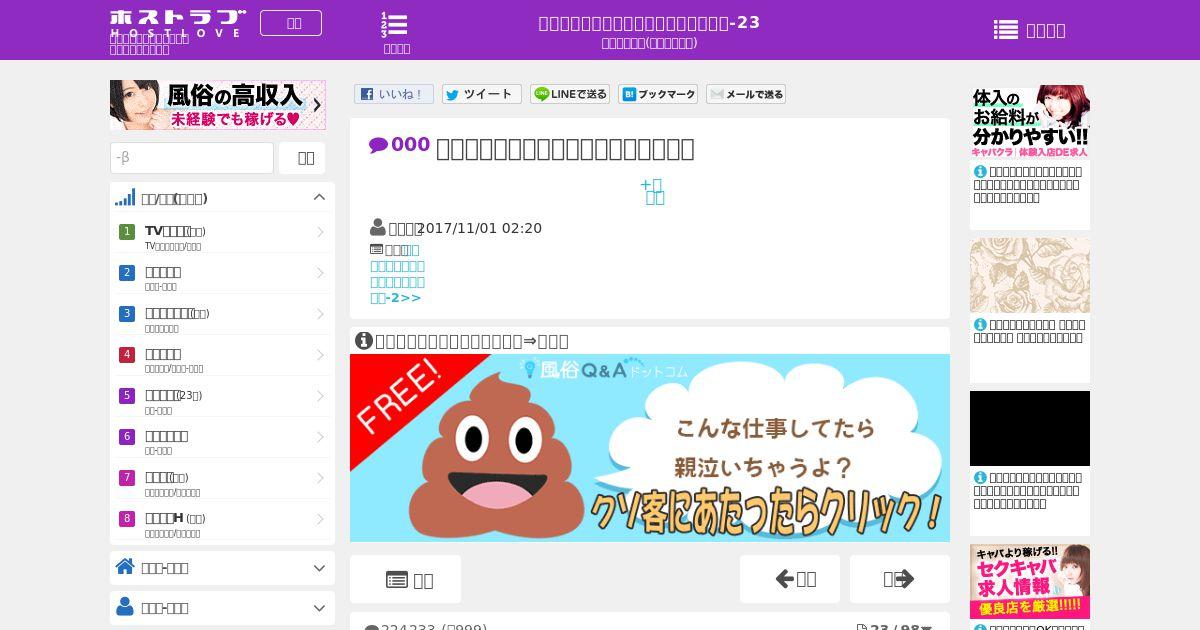Click the chevron arrow on the rank 7 row
1200x630 pixels.
click(x=320, y=478)
